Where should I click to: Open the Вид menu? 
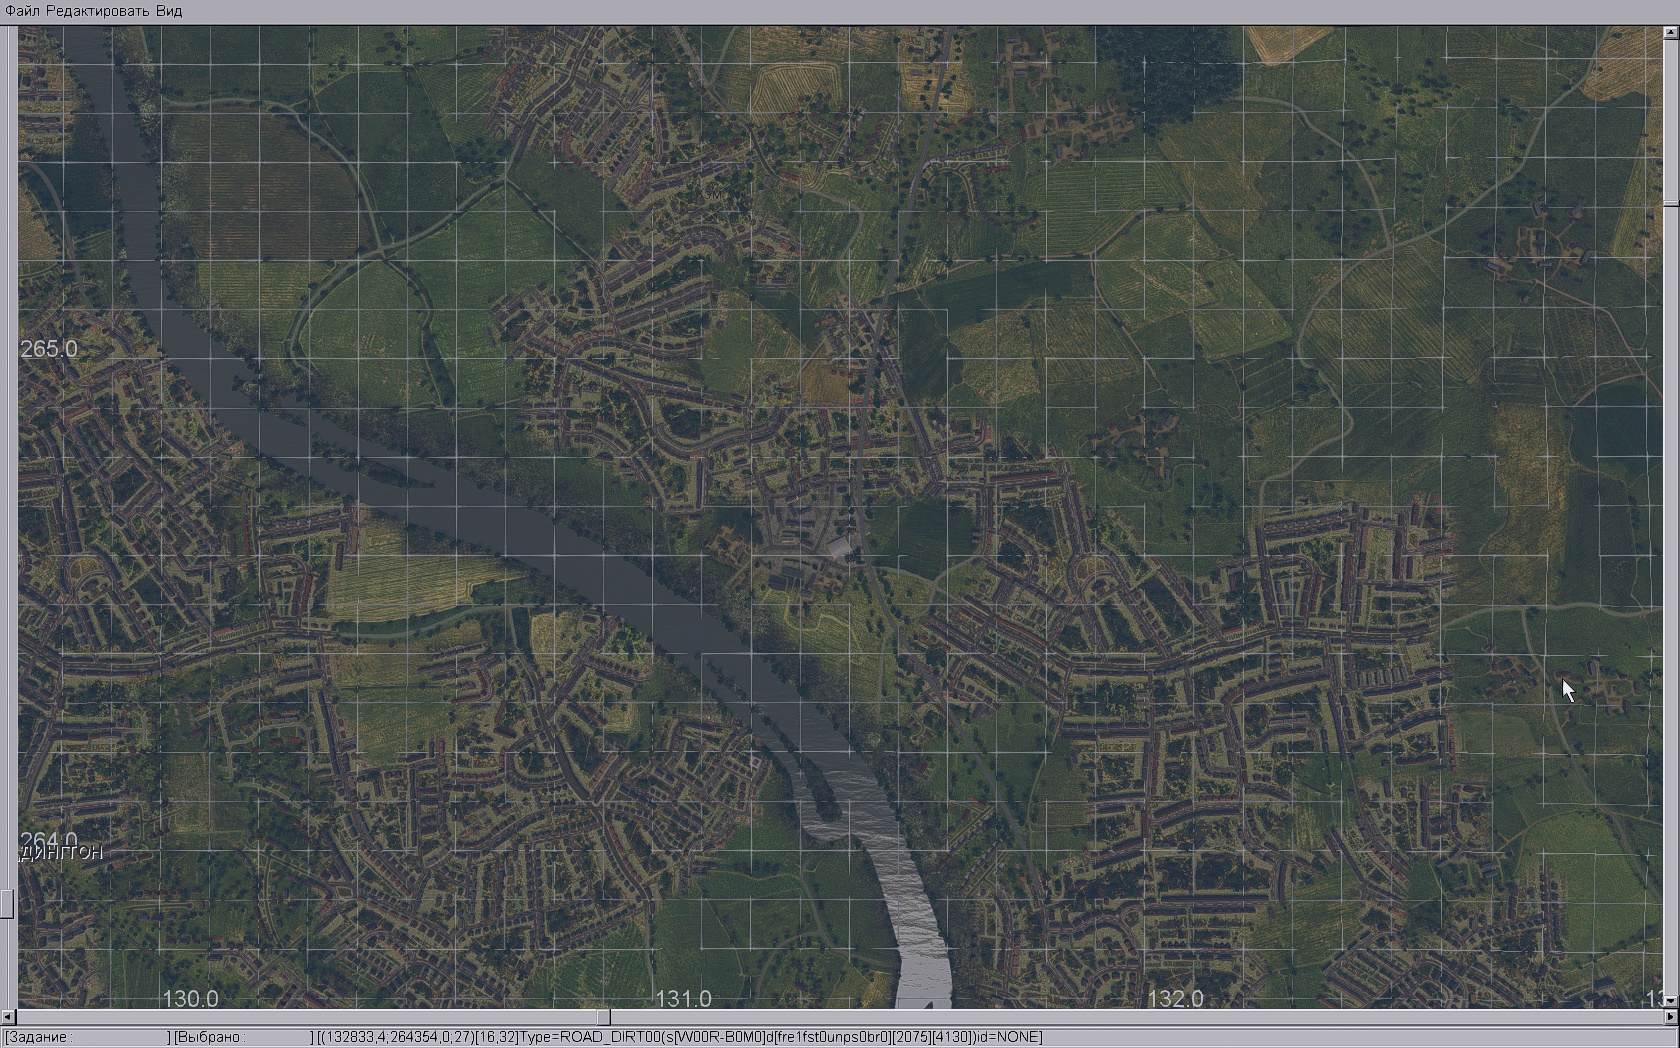click(169, 11)
